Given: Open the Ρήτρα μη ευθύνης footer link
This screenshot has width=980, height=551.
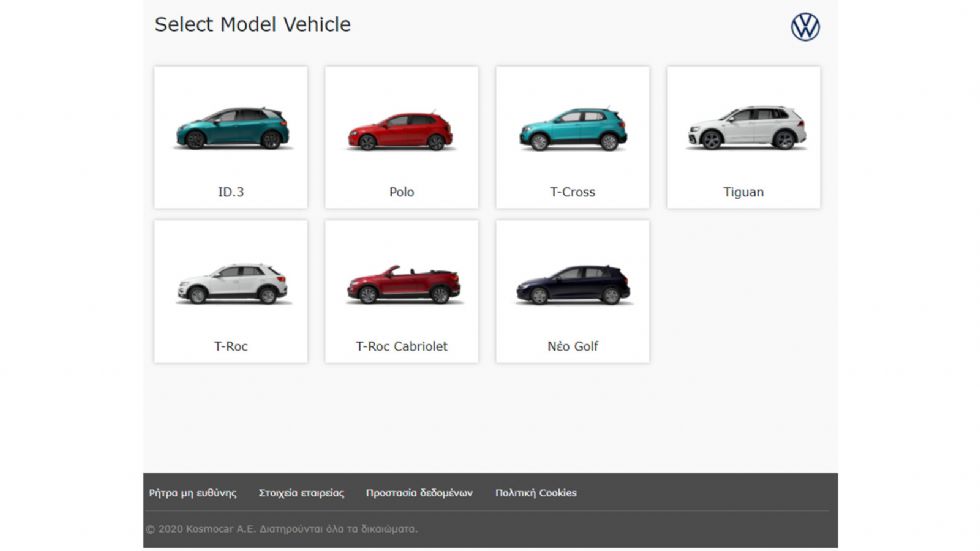Looking at the screenshot, I should (192, 493).
